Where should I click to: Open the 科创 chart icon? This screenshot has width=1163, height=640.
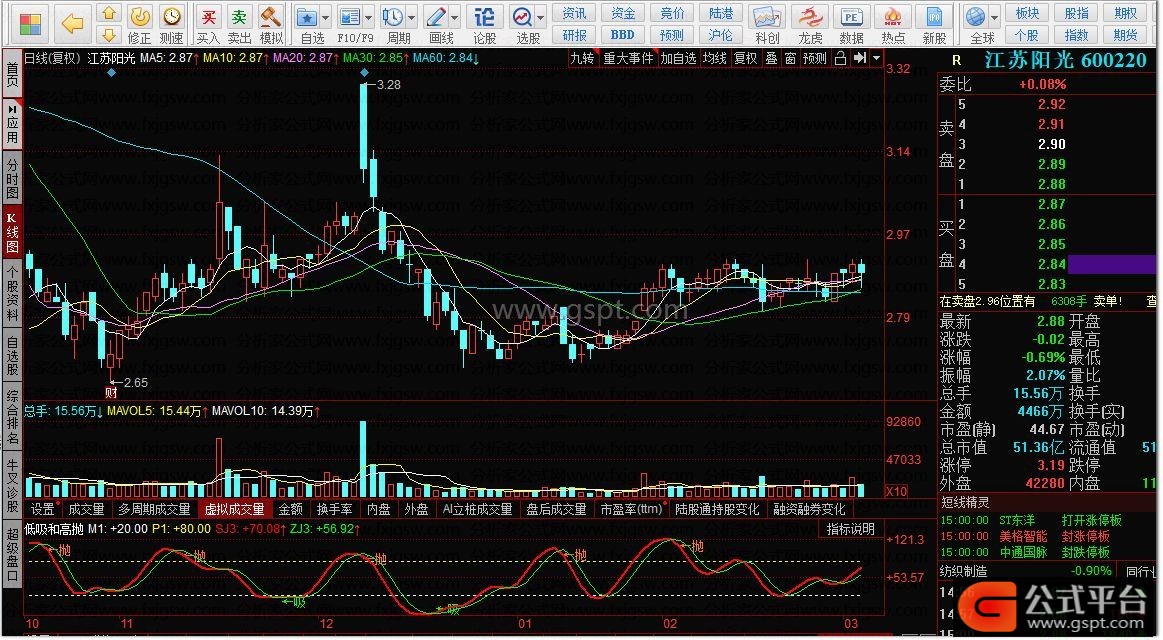click(767, 16)
